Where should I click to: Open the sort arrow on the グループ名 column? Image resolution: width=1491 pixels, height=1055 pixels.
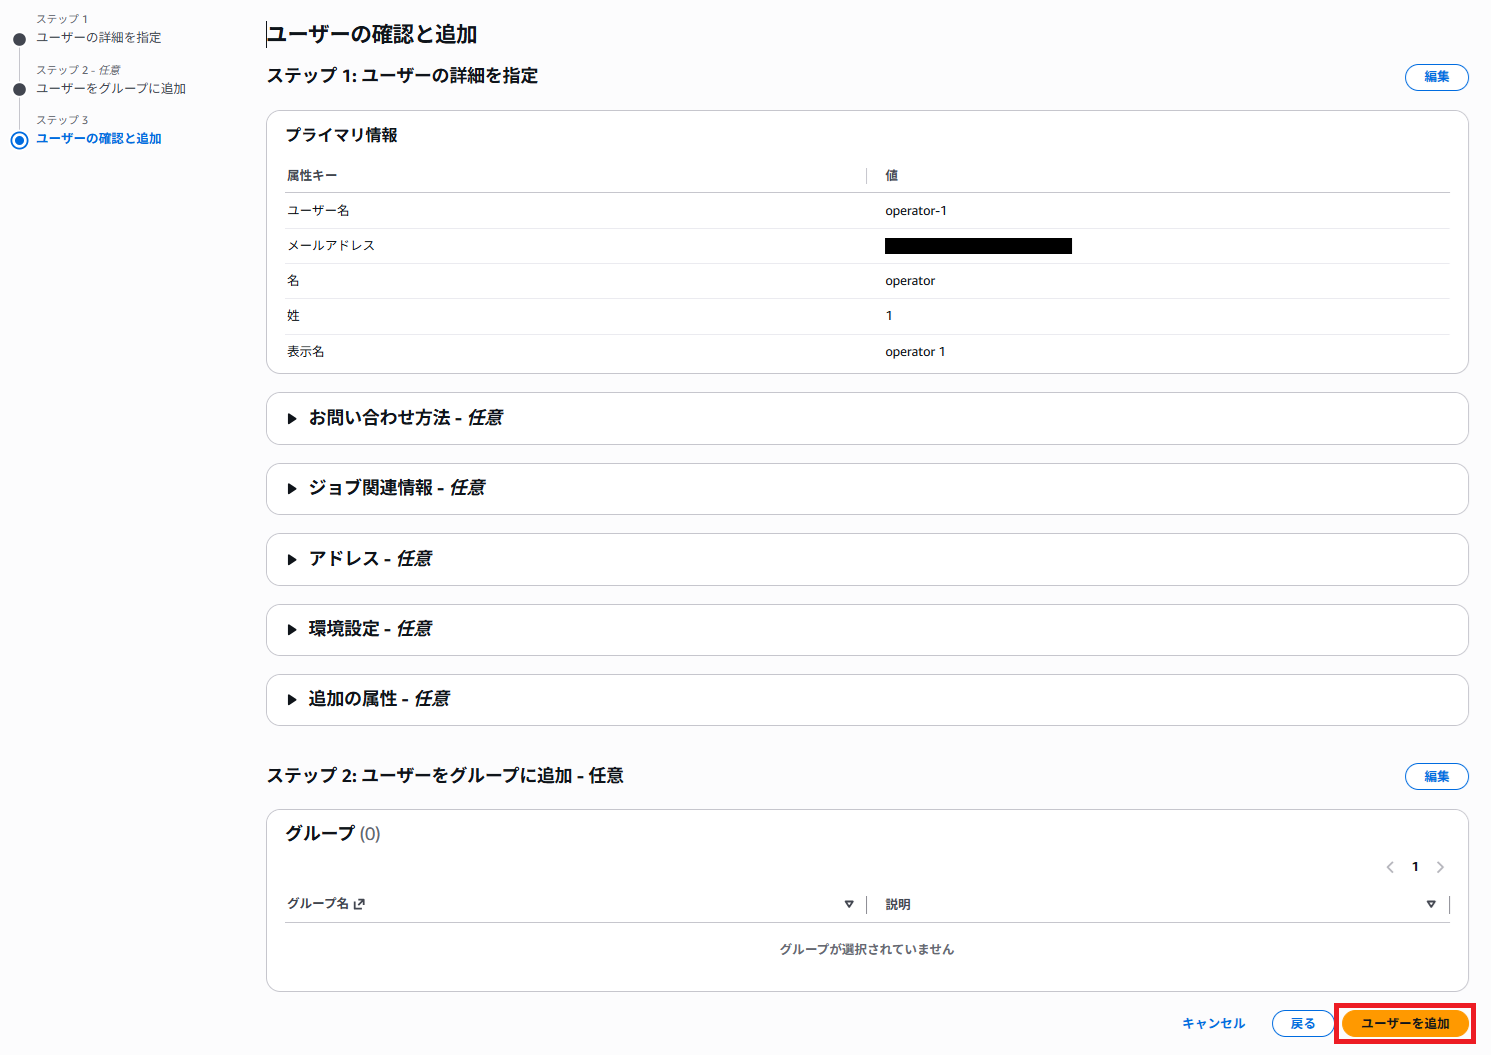click(x=850, y=903)
